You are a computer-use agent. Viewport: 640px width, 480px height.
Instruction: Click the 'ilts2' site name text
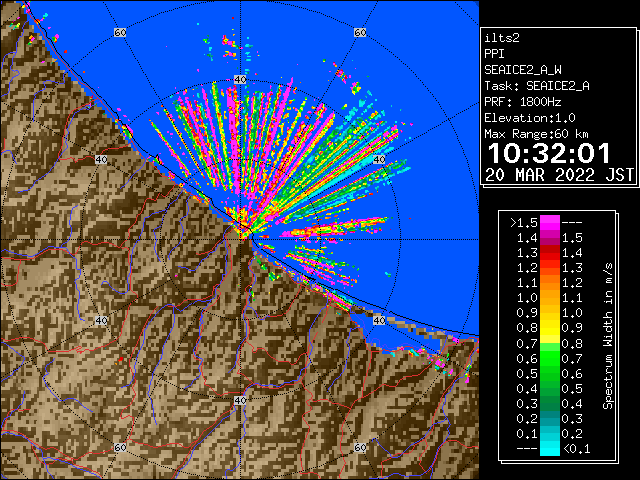tap(502, 38)
